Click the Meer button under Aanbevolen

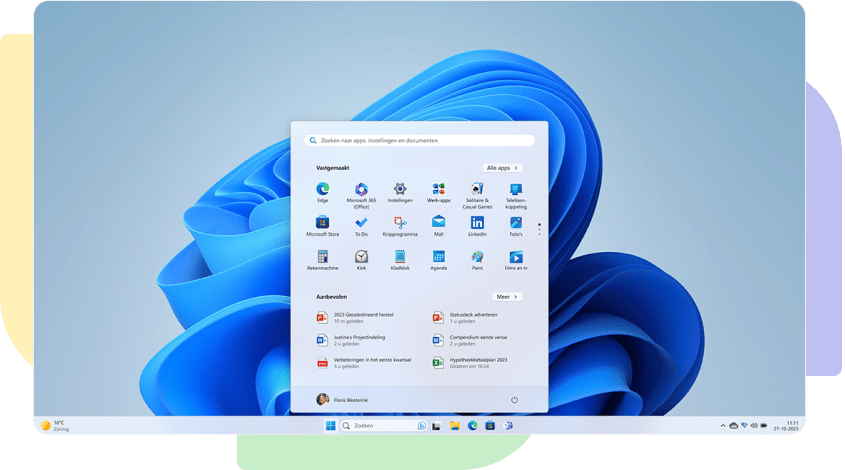coord(507,297)
